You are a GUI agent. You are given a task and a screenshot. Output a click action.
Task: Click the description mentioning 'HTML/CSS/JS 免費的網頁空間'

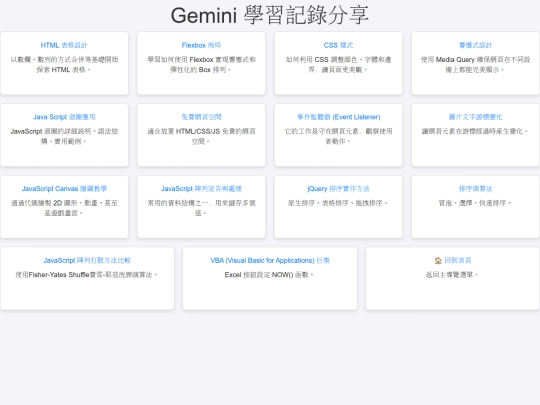[x=201, y=136]
